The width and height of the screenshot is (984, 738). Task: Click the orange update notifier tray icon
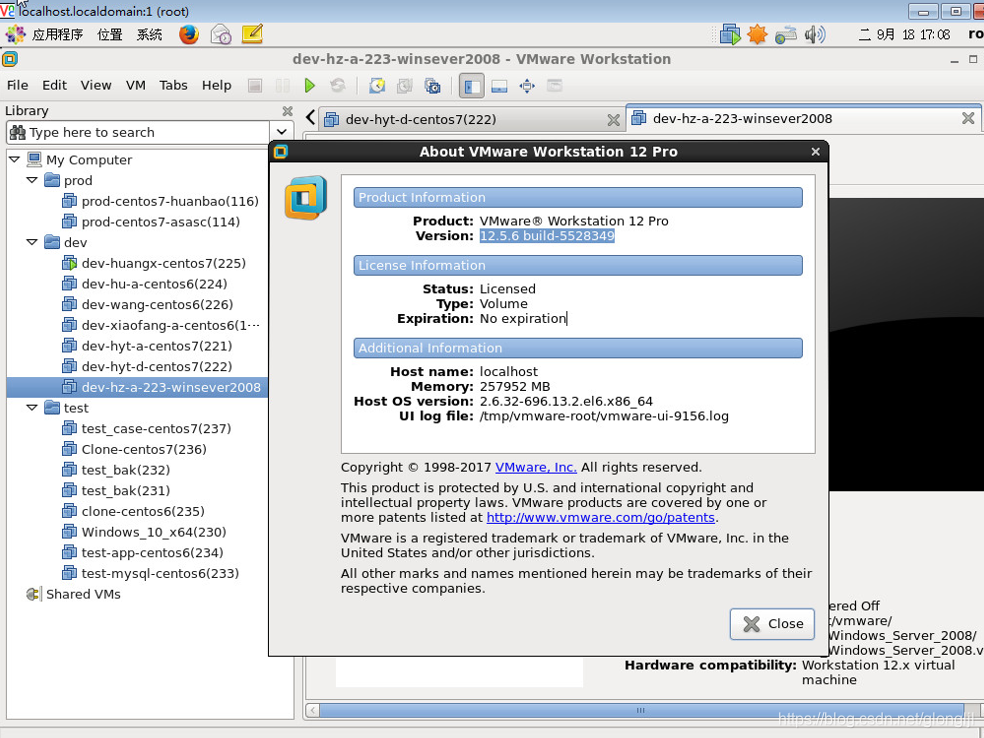(757, 34)
